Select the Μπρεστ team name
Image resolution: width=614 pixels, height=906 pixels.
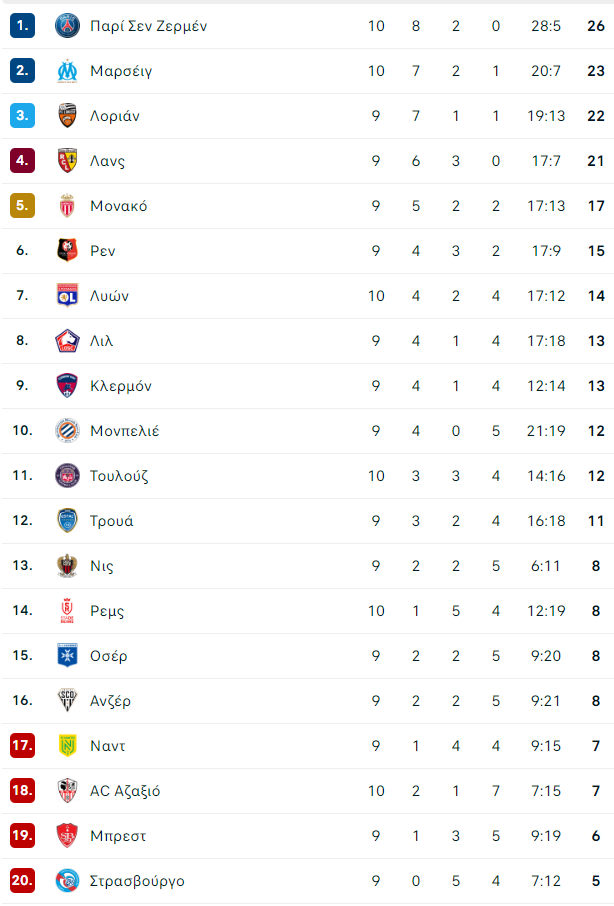(x=118, y=836)
